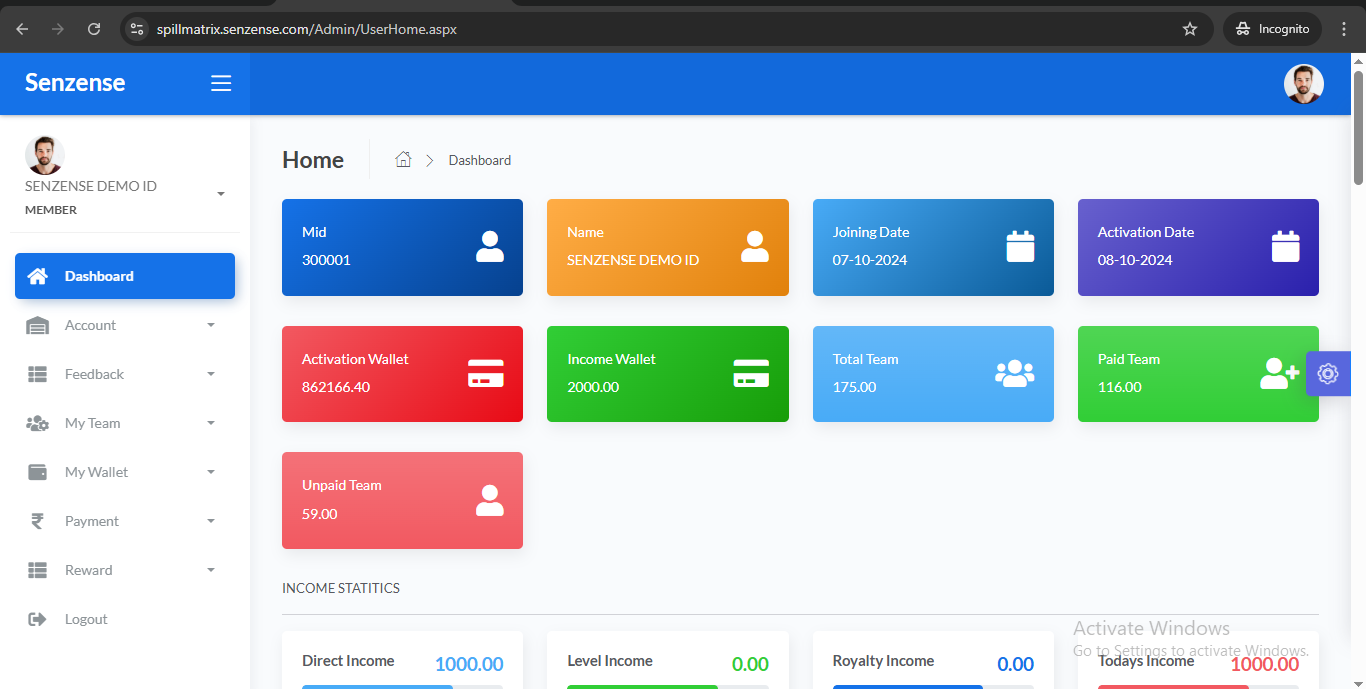Click the INCOME STATITICS heading
The width and height of the screenshot is (1366, 689).
click(x=341, y=588)
